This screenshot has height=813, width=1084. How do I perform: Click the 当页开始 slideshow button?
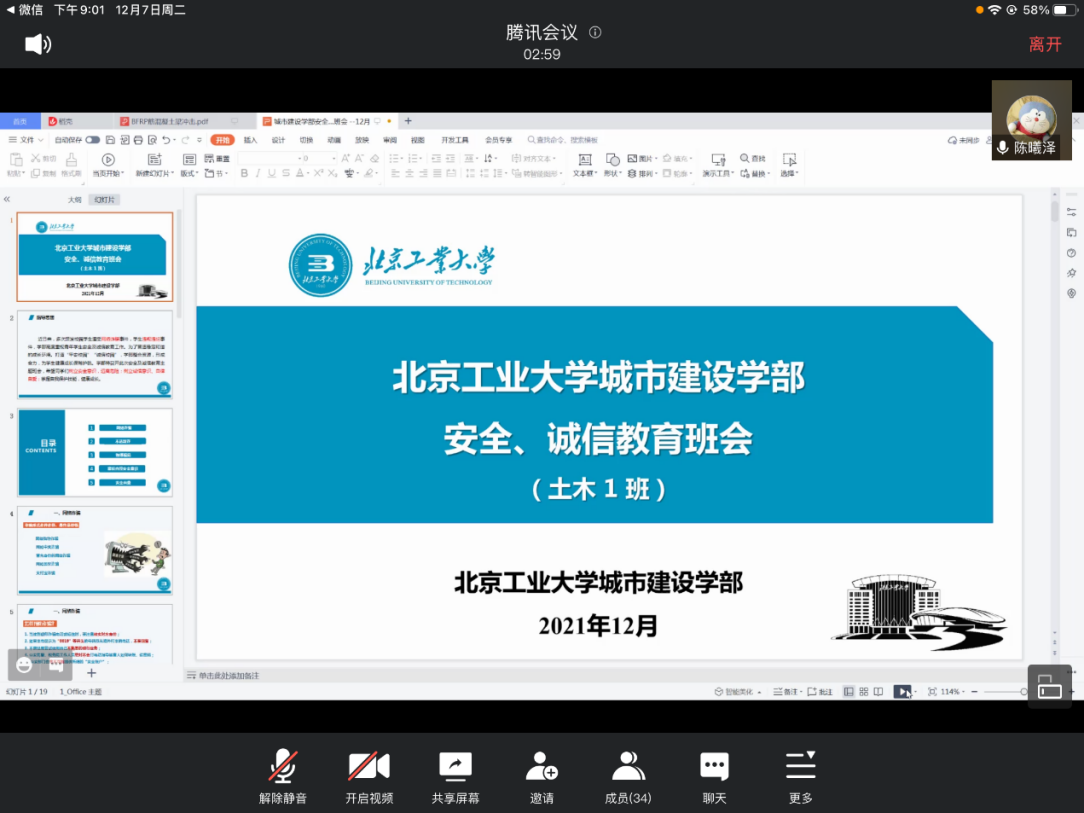[107, 165]
